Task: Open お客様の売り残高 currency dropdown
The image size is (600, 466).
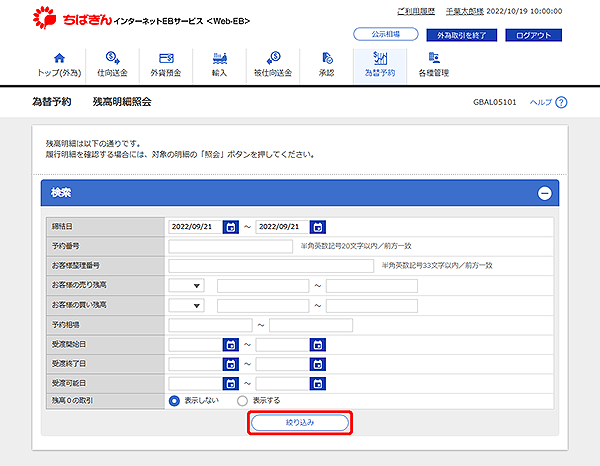Action: click(186, 285)
